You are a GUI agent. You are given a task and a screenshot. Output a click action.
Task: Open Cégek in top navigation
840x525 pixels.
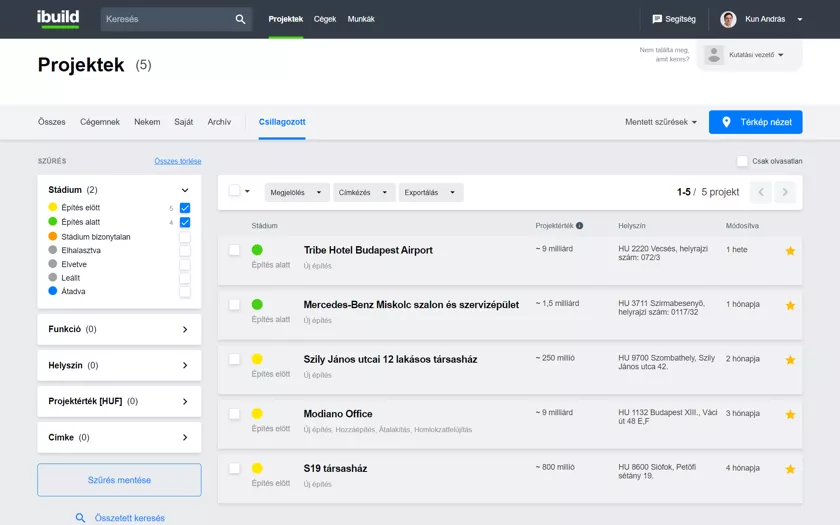(x=325, y=19)
